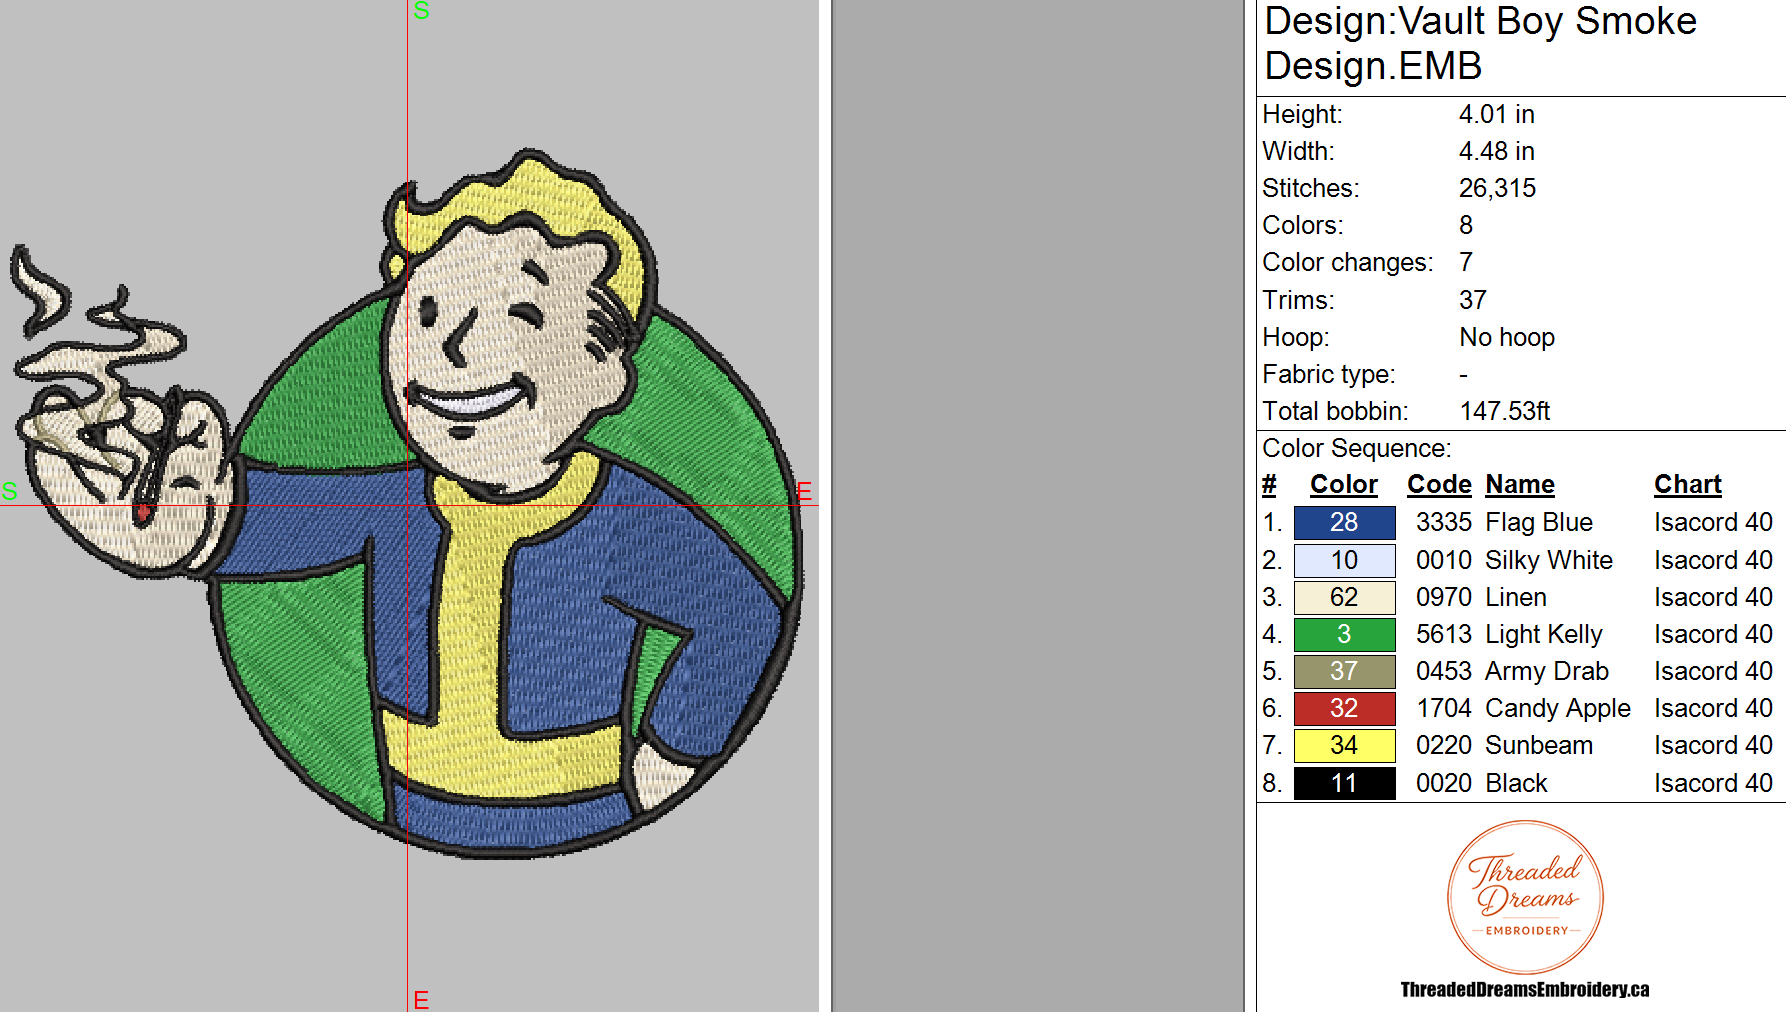Select the Width value 4.48 in
Viewport: 1786px width, 1012px height.
pos(1496,151)
